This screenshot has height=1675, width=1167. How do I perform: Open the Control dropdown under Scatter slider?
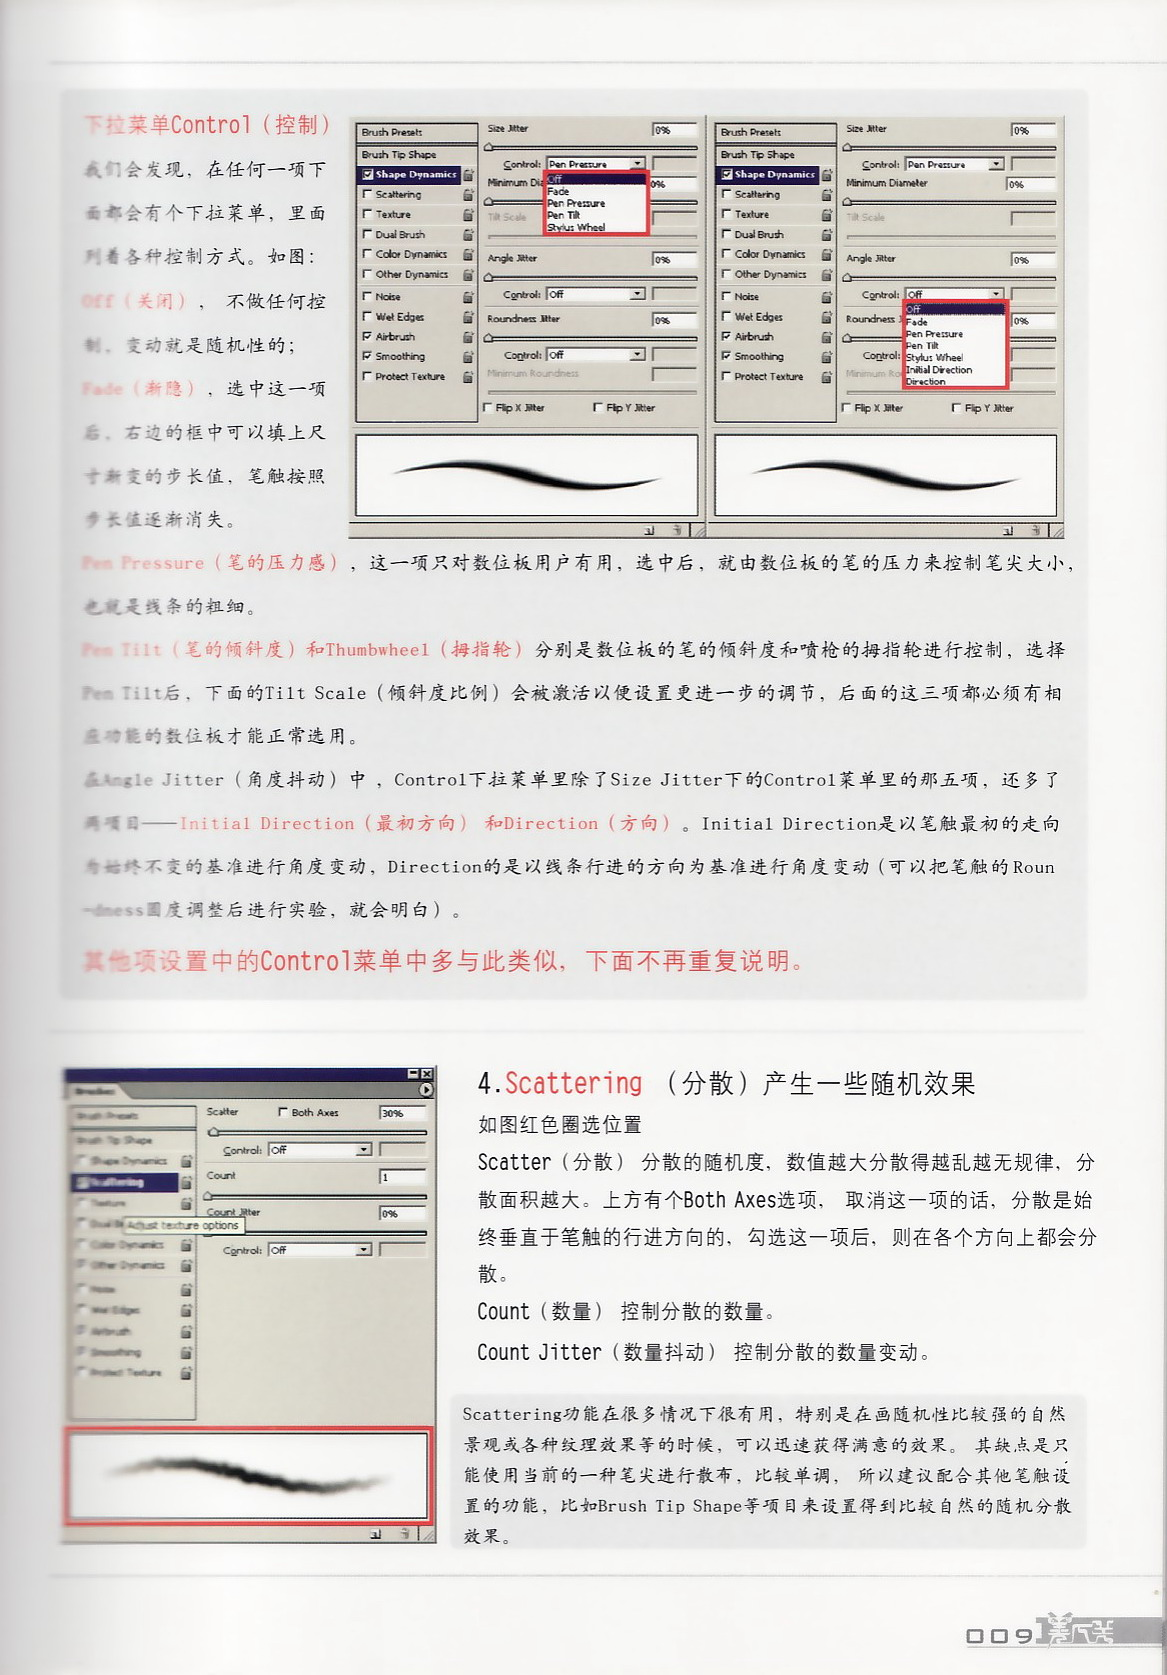(320, 1150)
